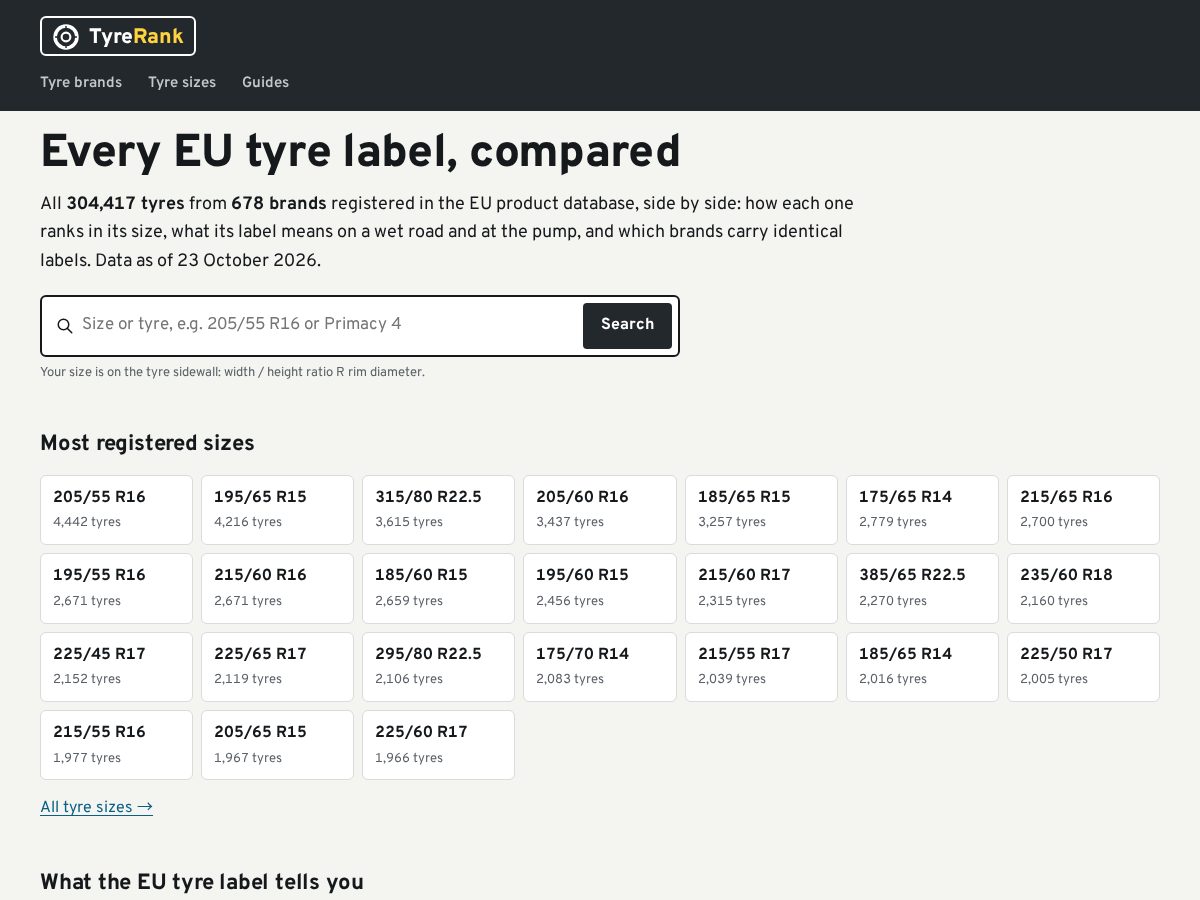Open the 225/50 R17 size card
The image size is (1200, 900).
pos(1083,667)
